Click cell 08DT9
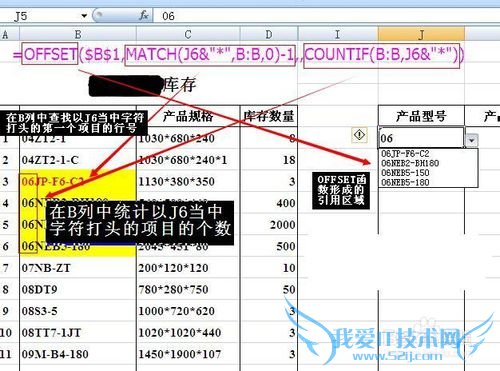This screenshot has height=371, width=500. (78, 289)
